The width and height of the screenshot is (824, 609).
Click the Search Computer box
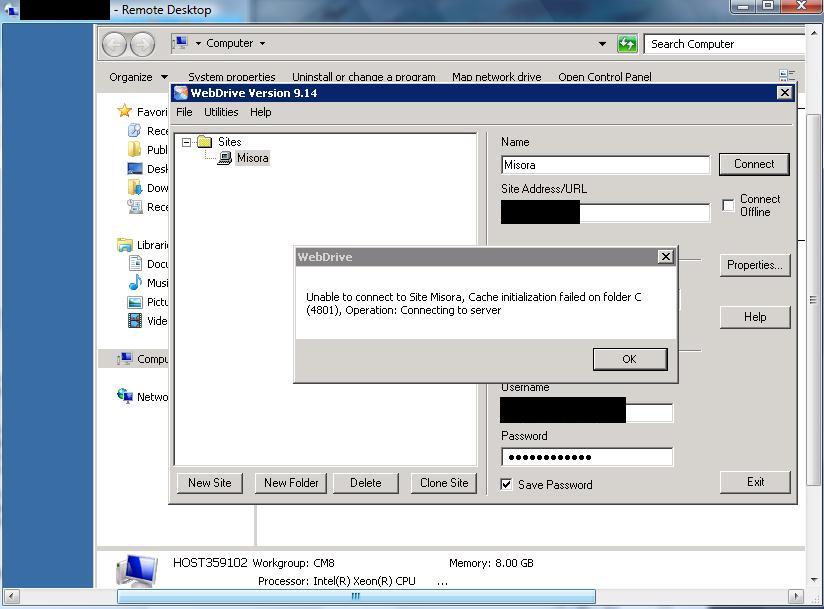tap(725, 44)
